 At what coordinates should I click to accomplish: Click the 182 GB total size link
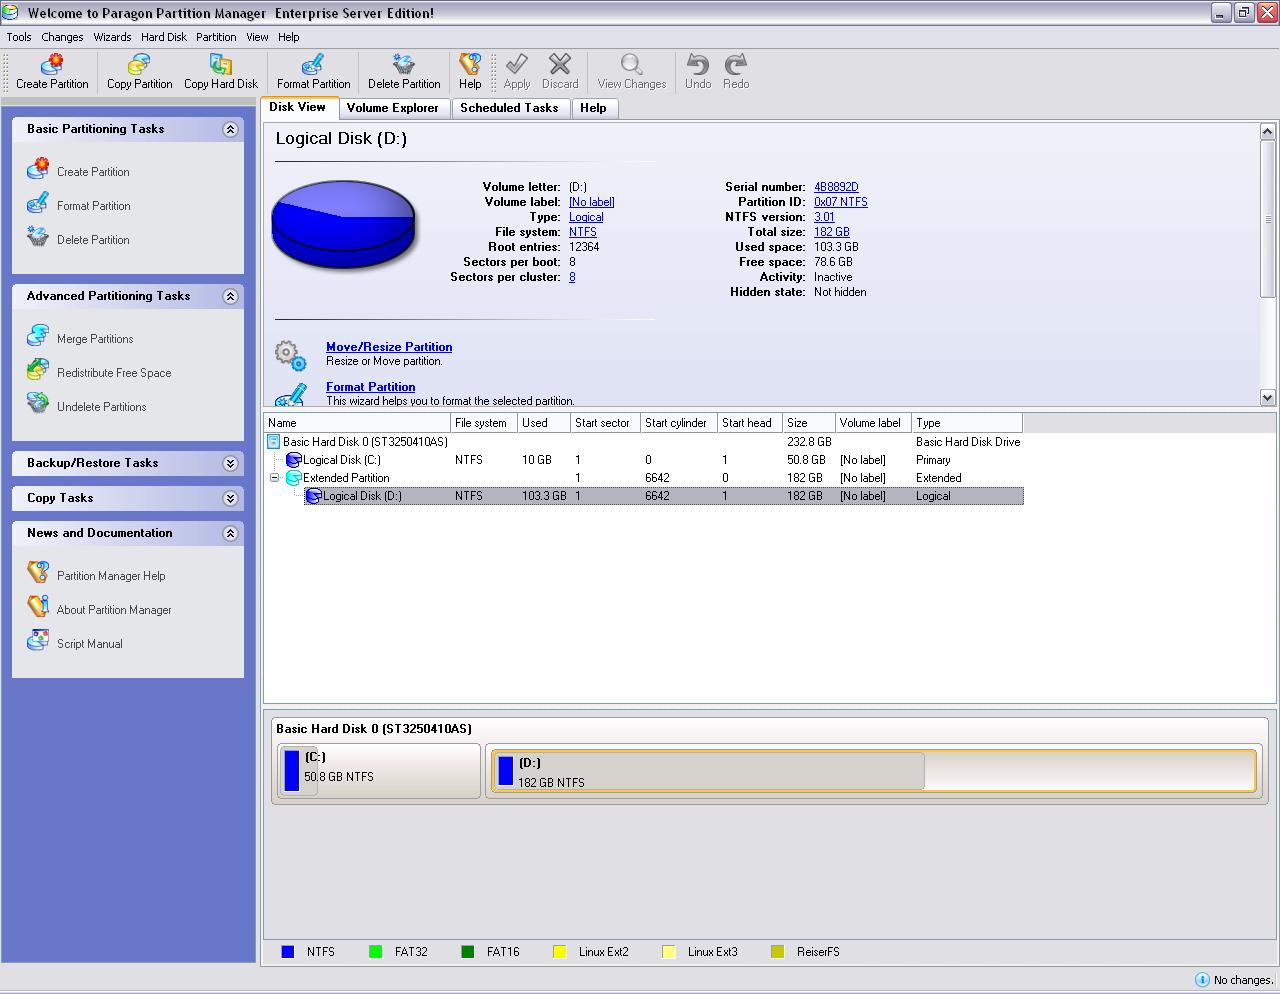[x=832, y=232]
